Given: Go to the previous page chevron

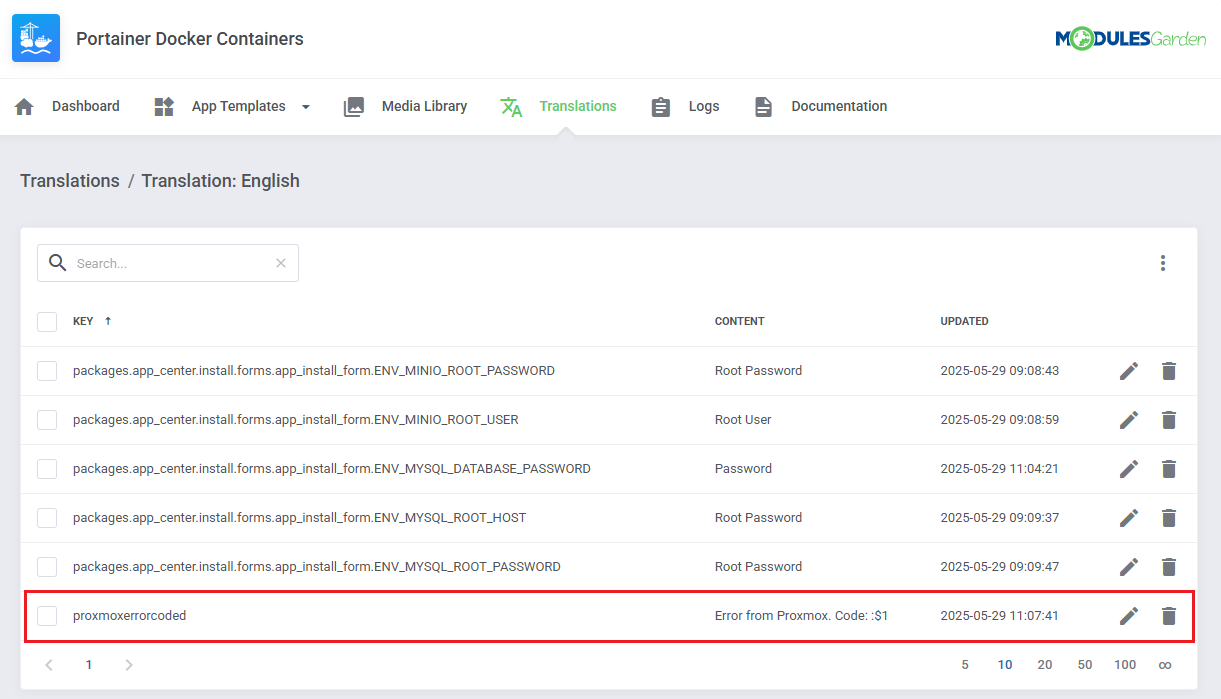Looking at the screenshot, I should click(x=49, y=665).
